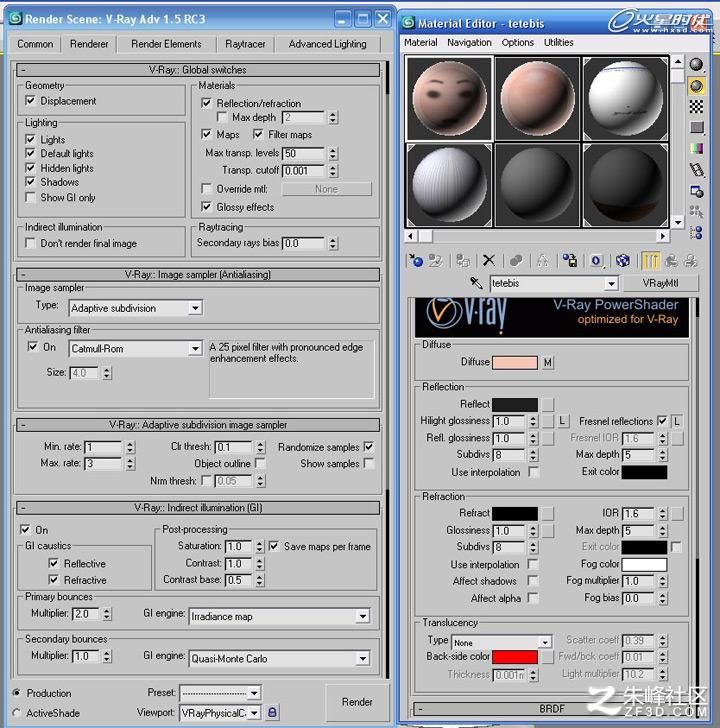720x728 pixels.
Task: Toggle Show End Result icon
Action: (650, 260)
